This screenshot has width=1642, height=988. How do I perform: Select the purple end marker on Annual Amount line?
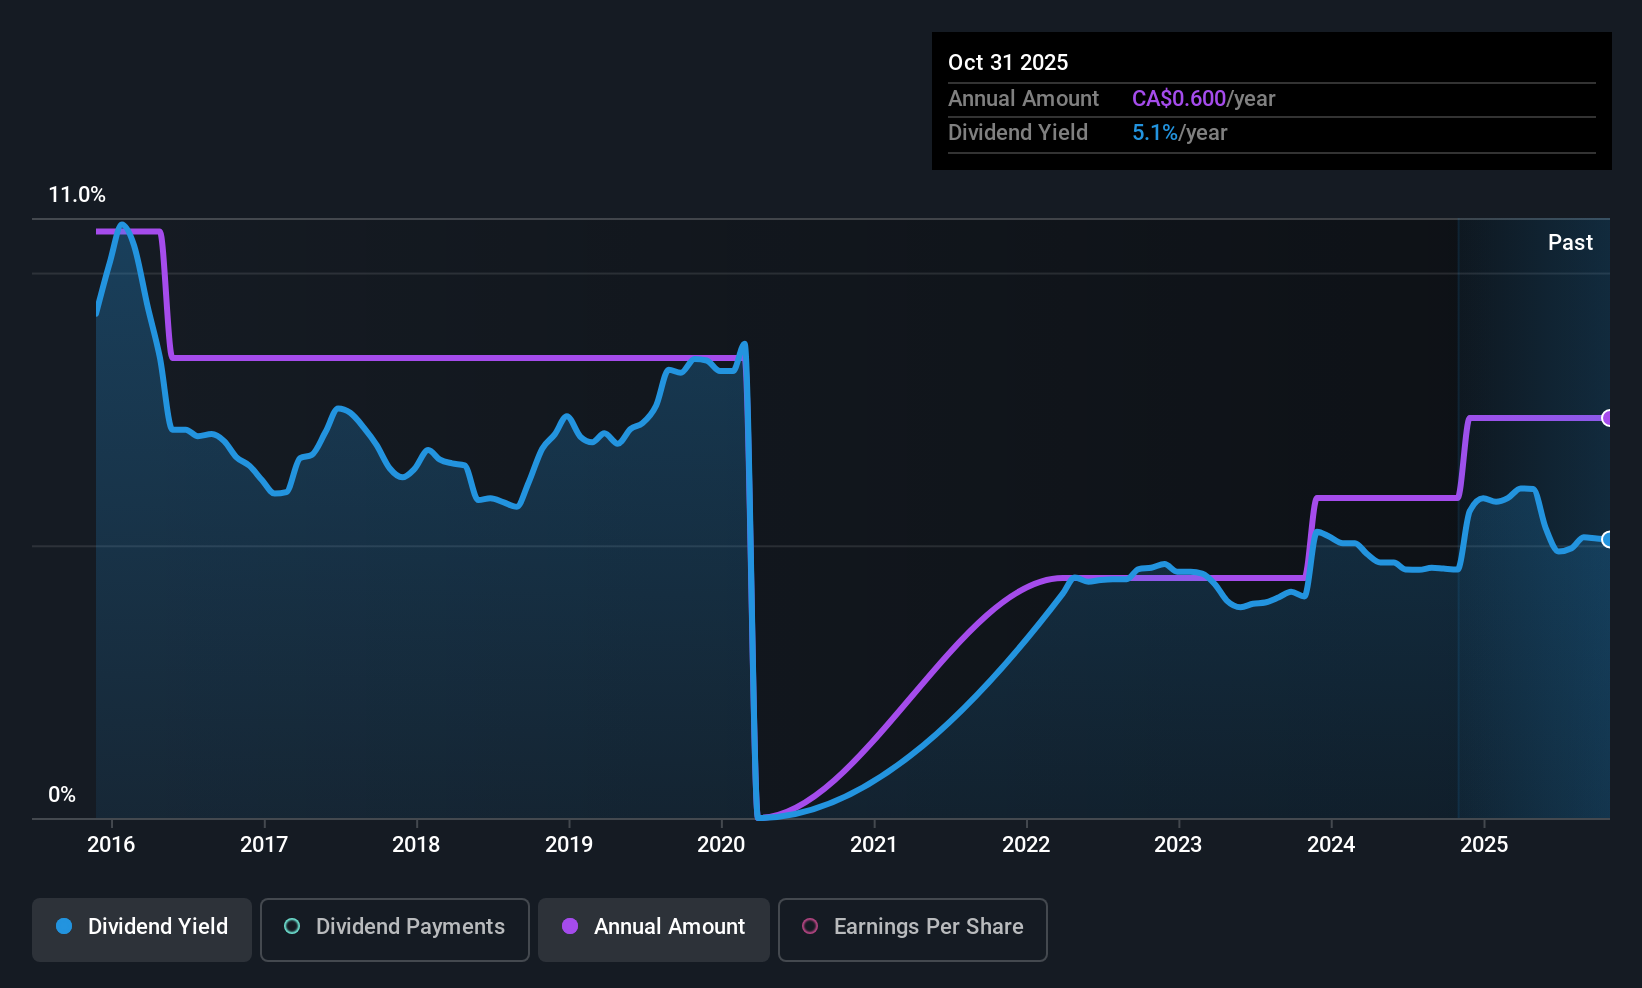[1607, 418]
